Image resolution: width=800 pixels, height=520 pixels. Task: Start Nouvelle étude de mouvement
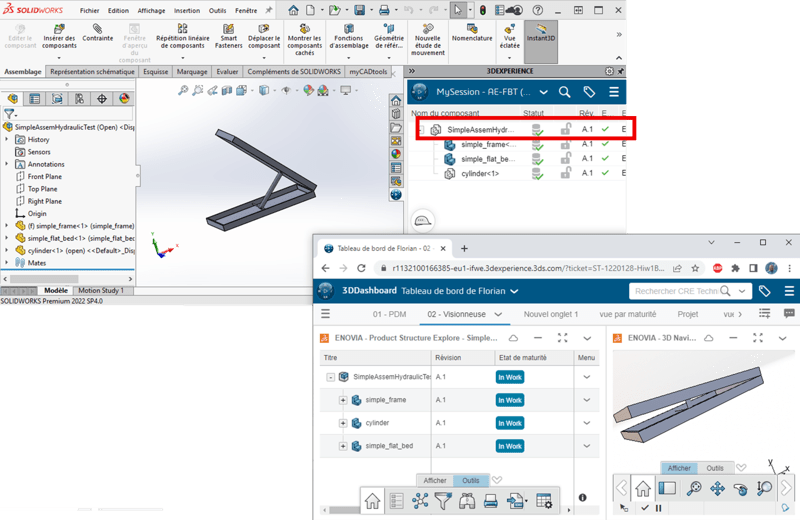point(428,39)
